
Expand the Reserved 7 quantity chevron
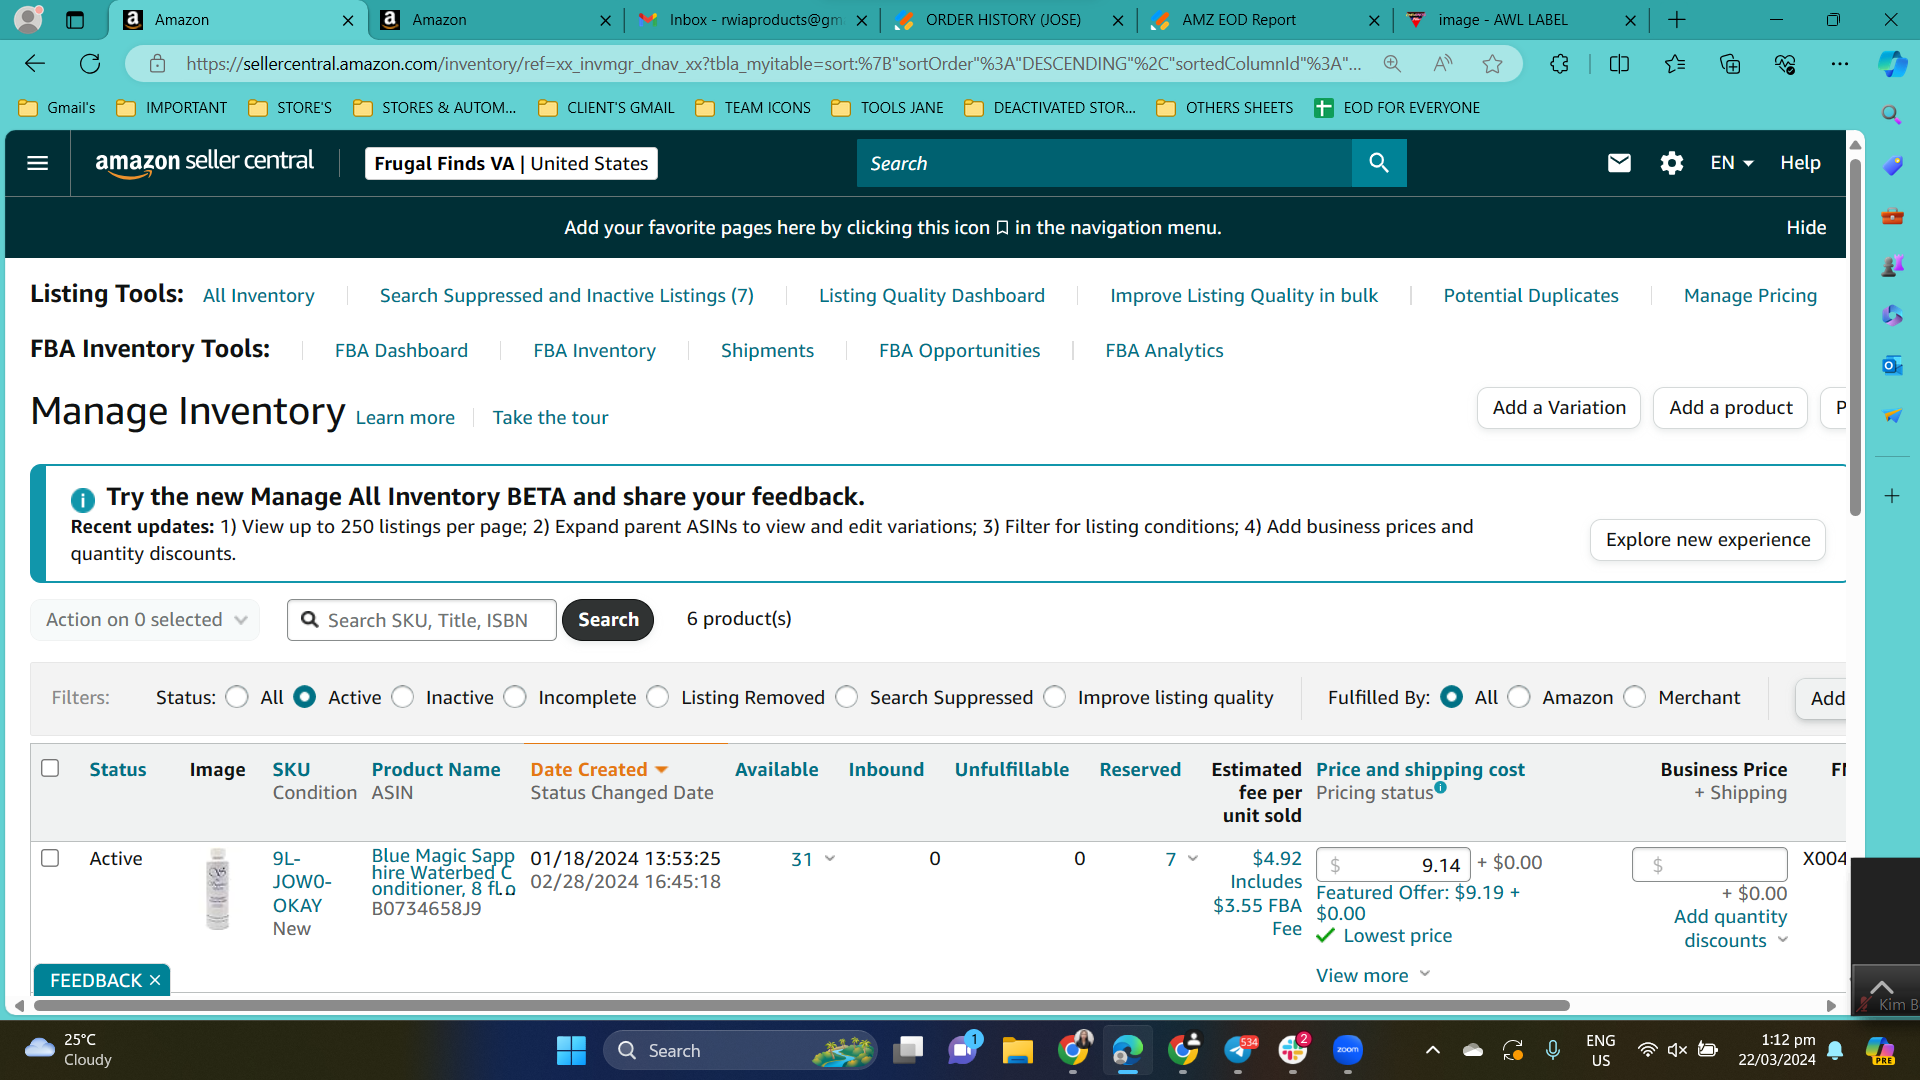click(1193, 859)
